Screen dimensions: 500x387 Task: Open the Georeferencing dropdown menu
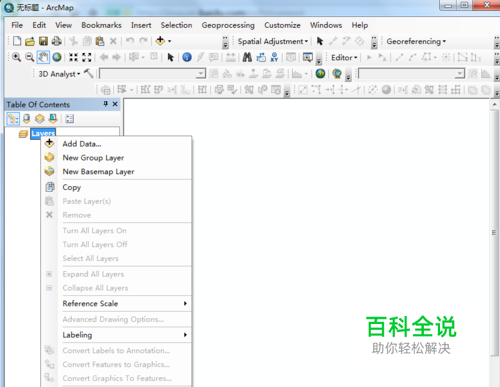tap(416, 41)
